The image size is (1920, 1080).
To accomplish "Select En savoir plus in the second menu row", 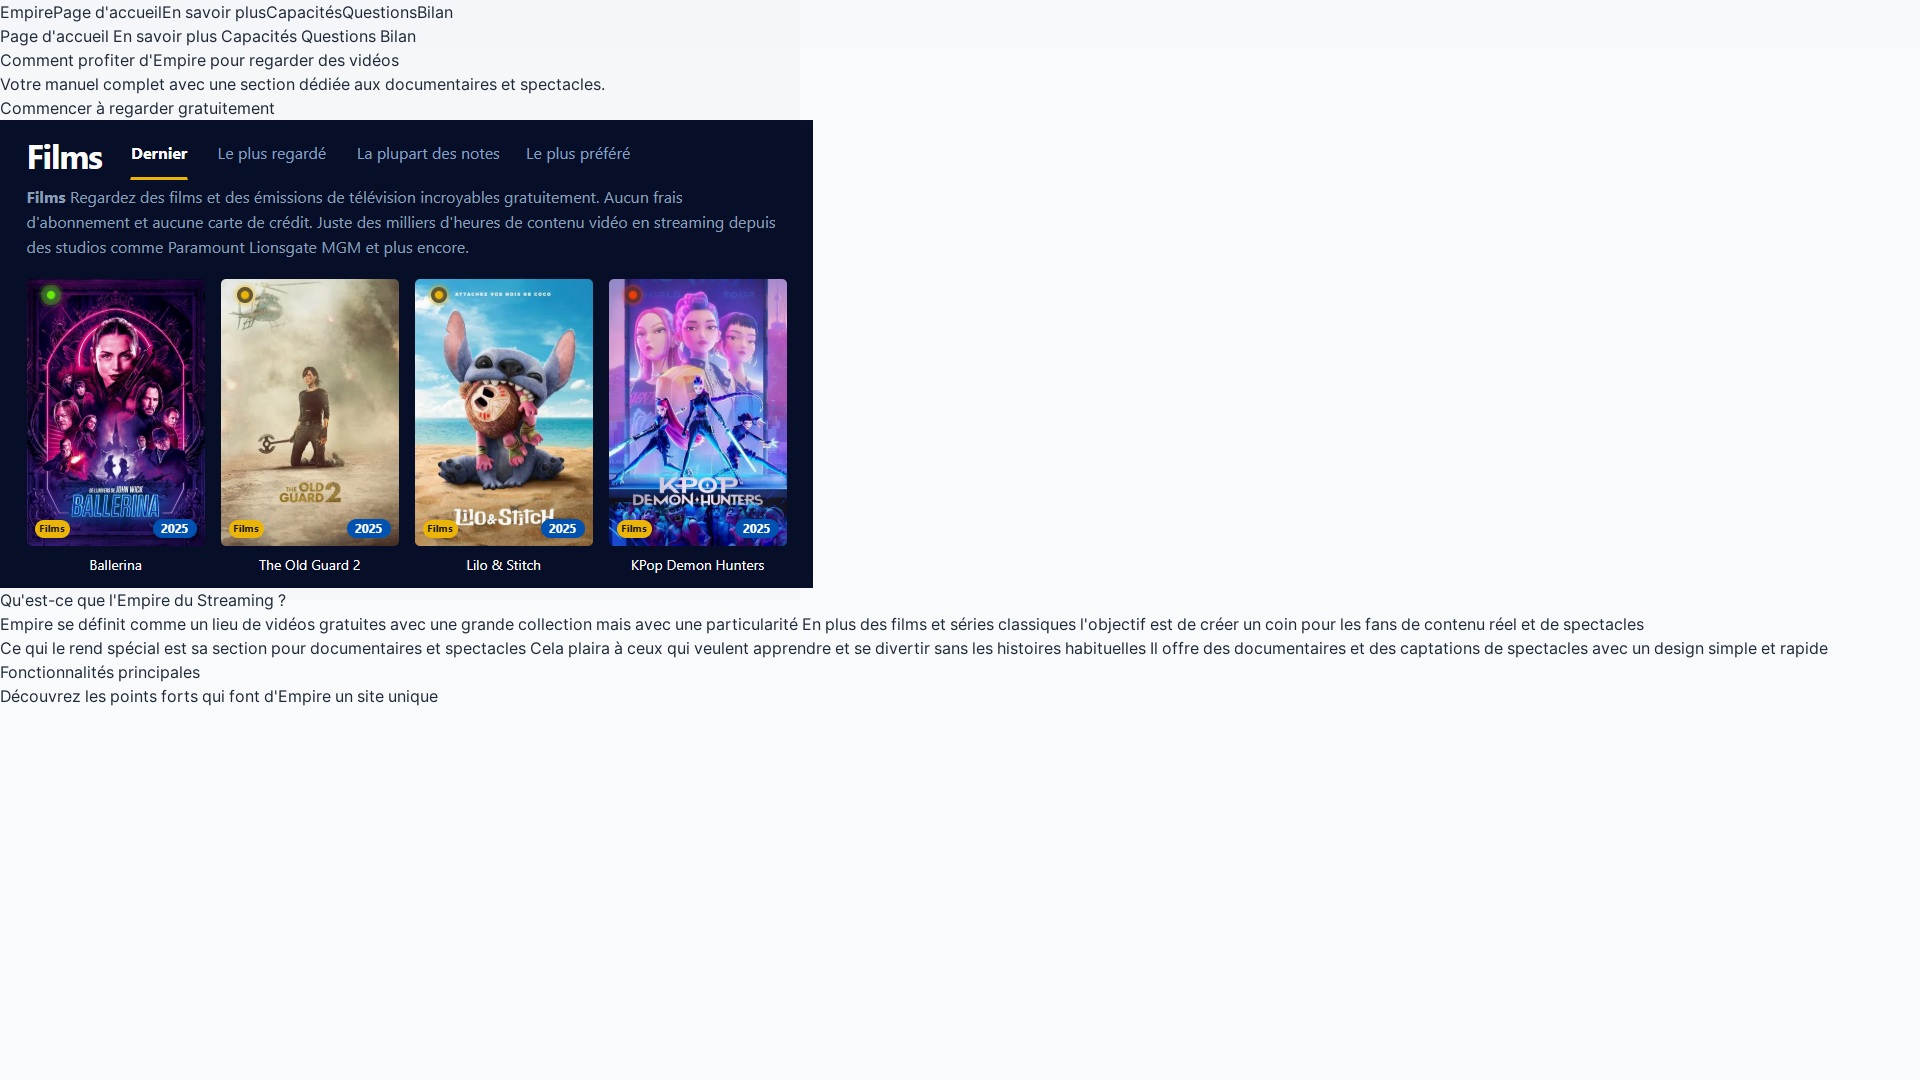I will point(165,36).
